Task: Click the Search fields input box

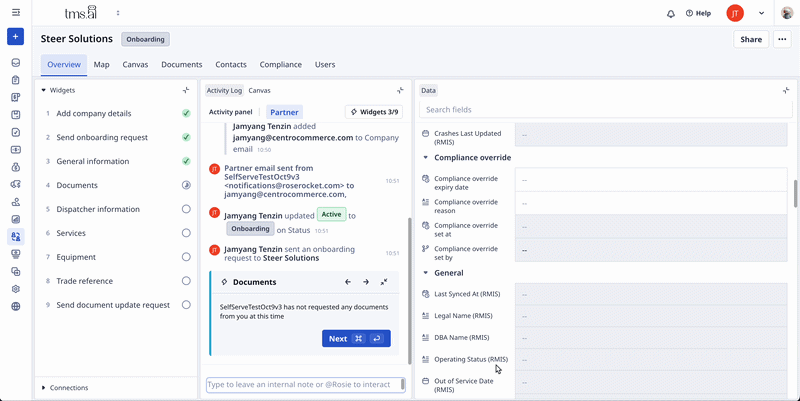Action: (x=605, y=109)
